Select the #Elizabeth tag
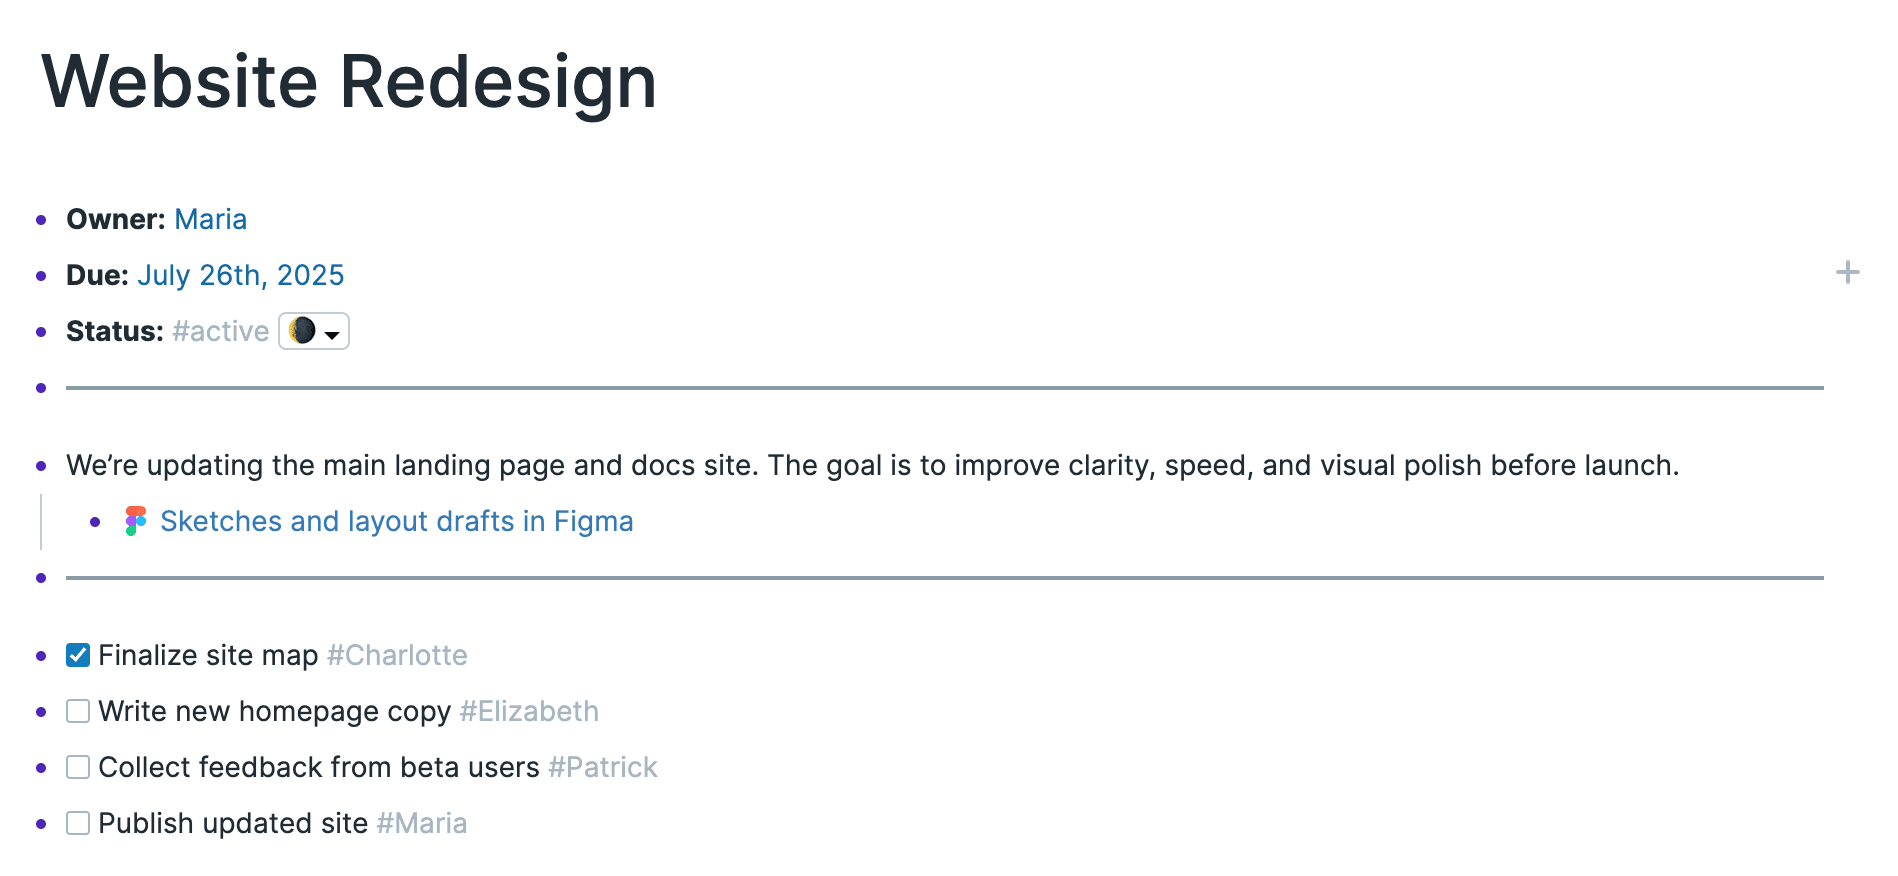 (x=529, y=711)
